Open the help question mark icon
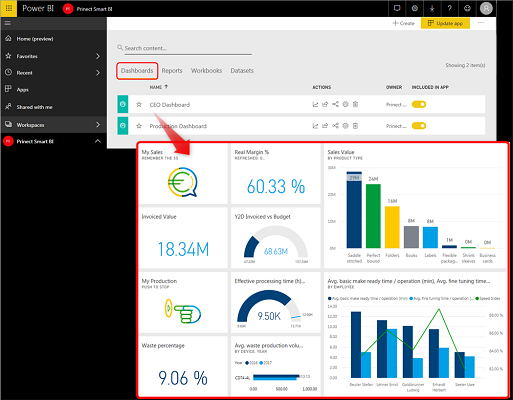 point(450,8)
